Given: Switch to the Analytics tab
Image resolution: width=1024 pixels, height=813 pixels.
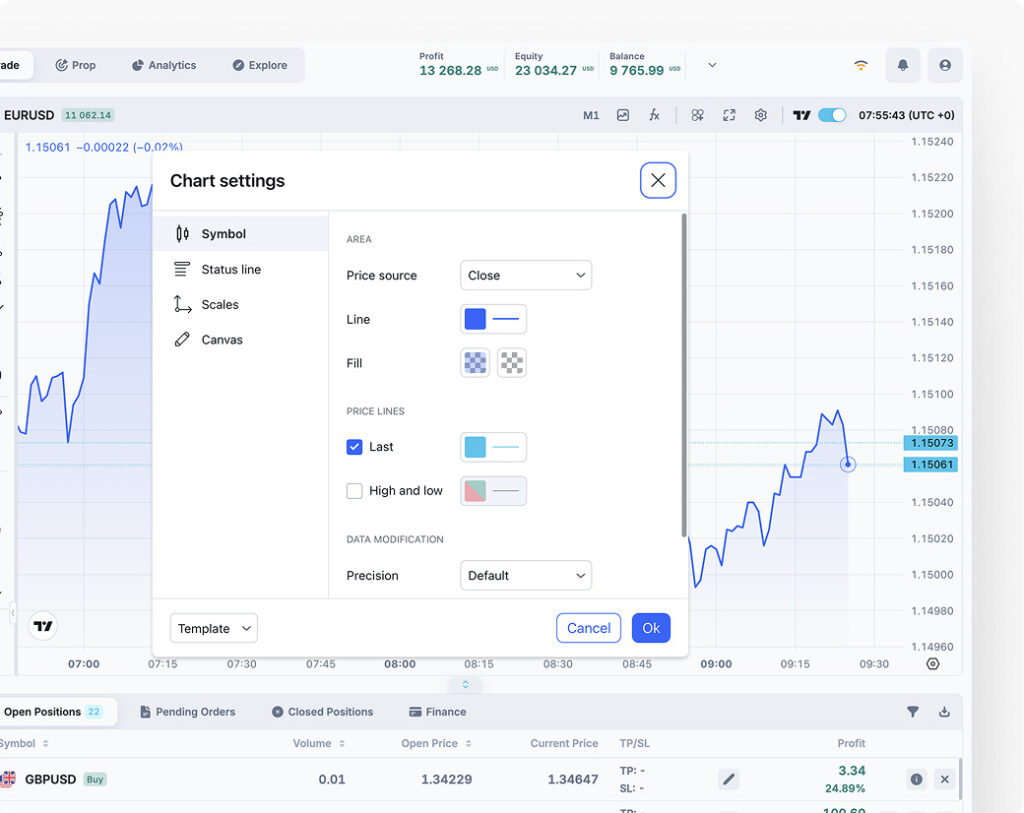Looking at the screenshot, I should tap(164, 65).
